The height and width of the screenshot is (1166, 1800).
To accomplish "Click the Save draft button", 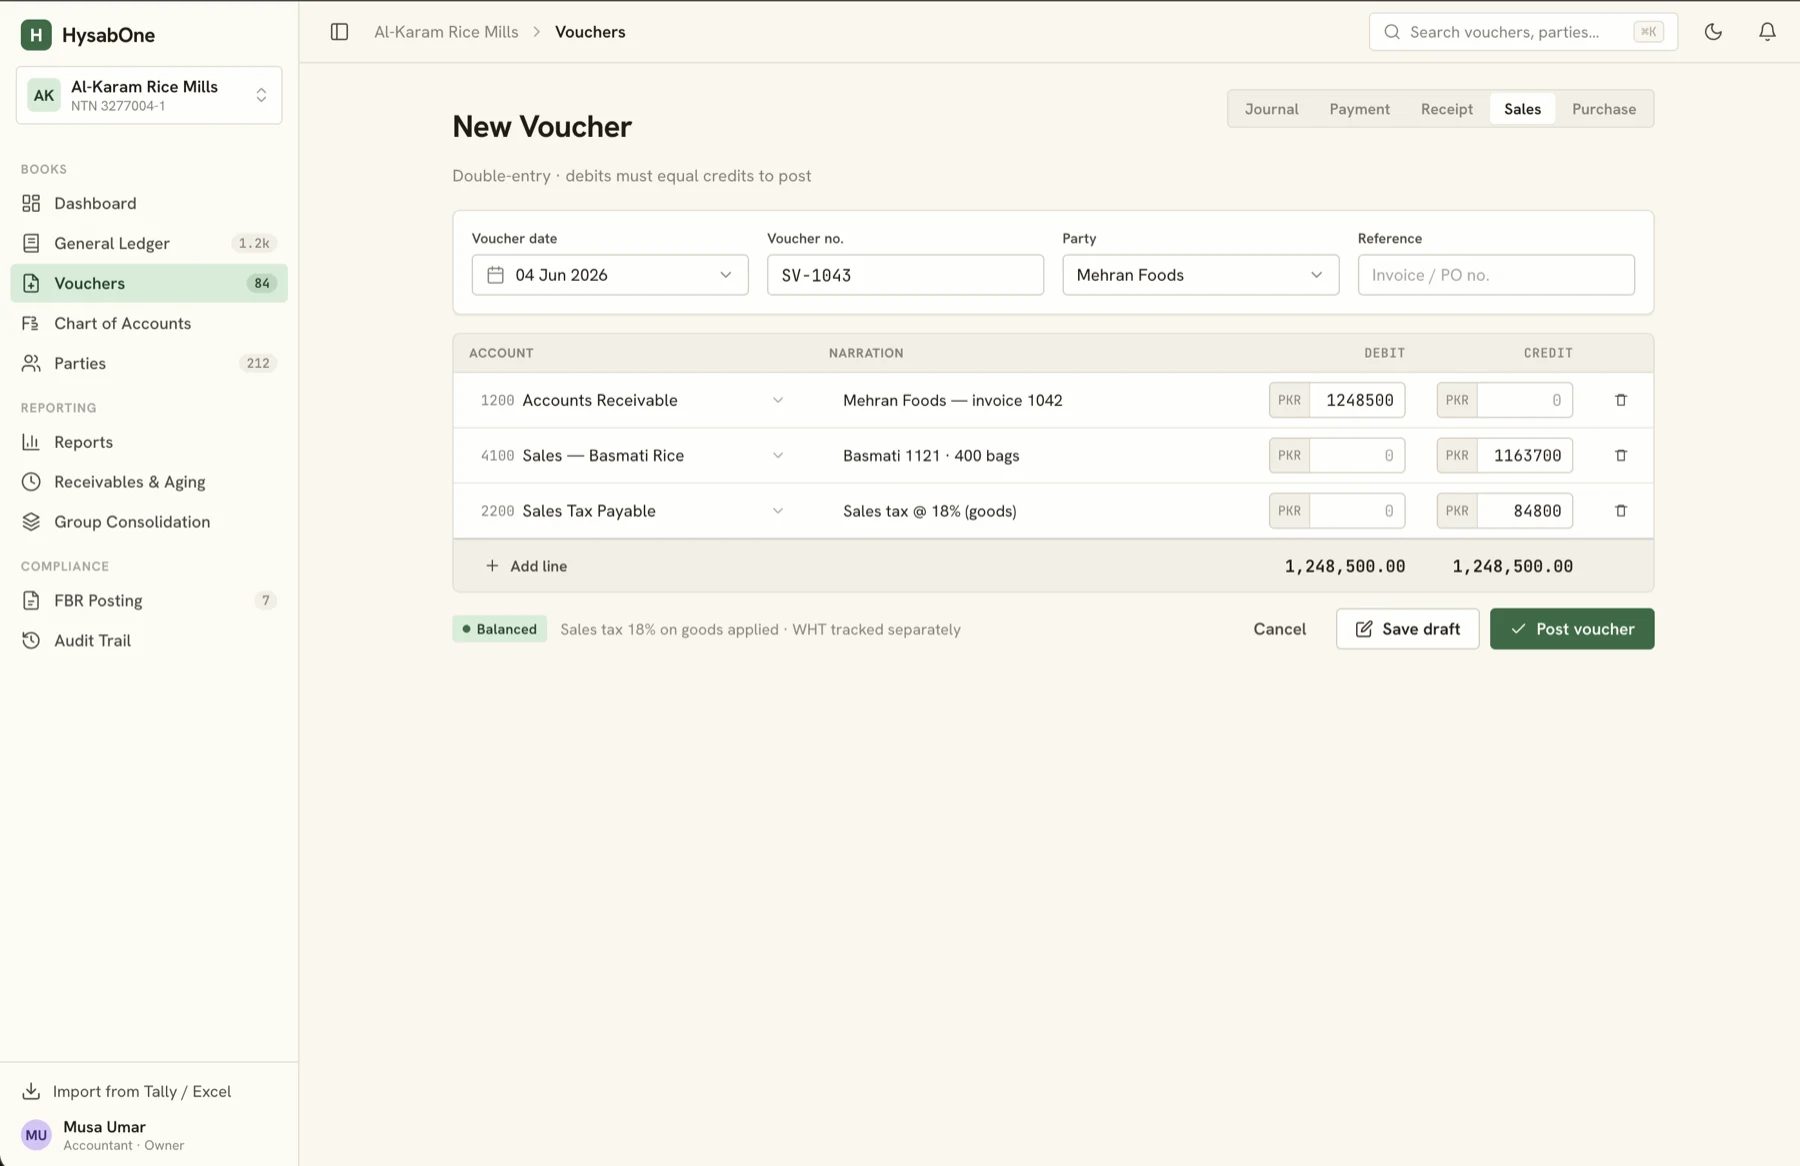I will (1407, 629).
